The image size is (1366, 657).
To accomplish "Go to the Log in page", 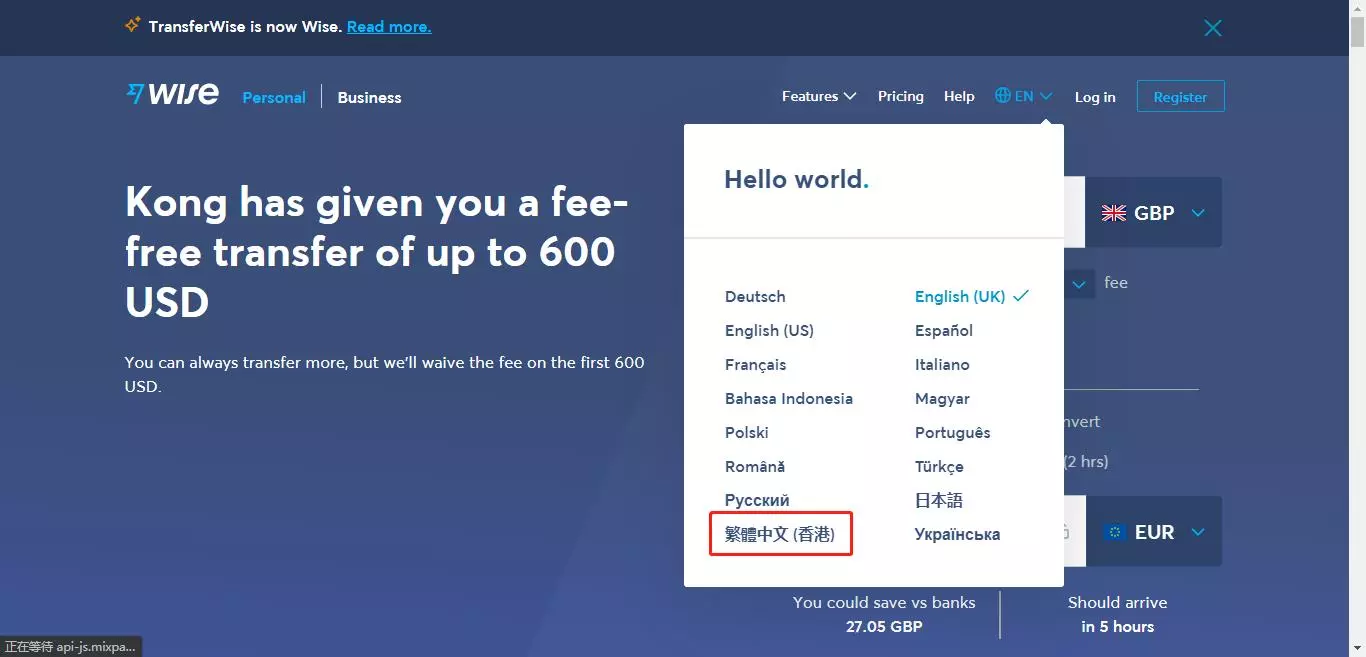I will pyautogui.click(x=1095, y=97).
